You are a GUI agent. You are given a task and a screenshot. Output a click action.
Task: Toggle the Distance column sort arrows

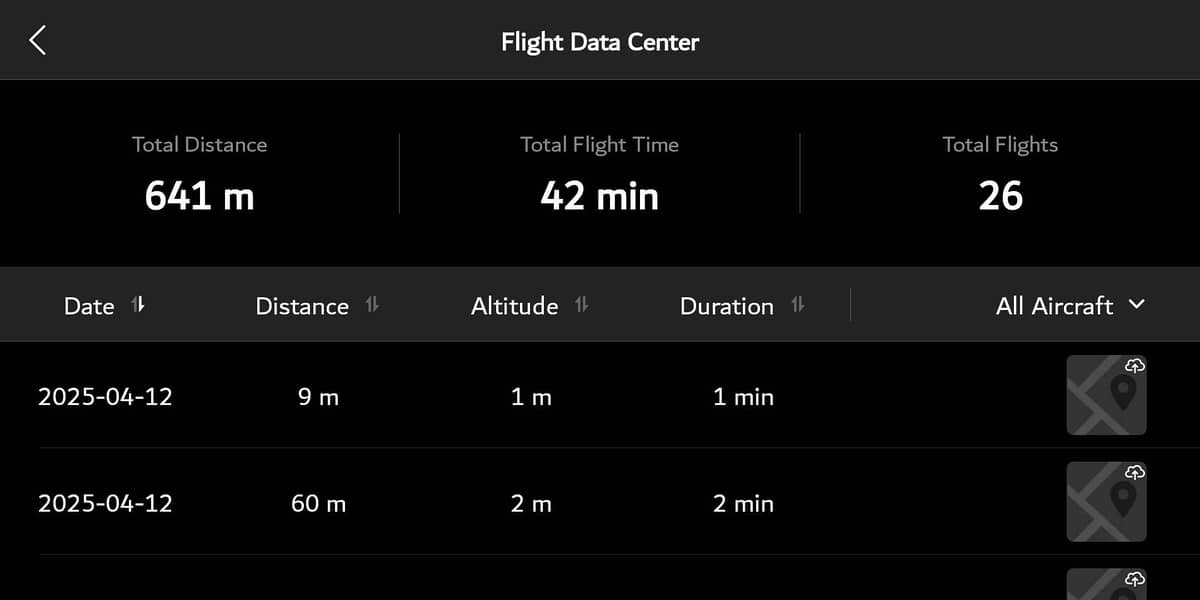pyautogui.click(x=372, y=305)
